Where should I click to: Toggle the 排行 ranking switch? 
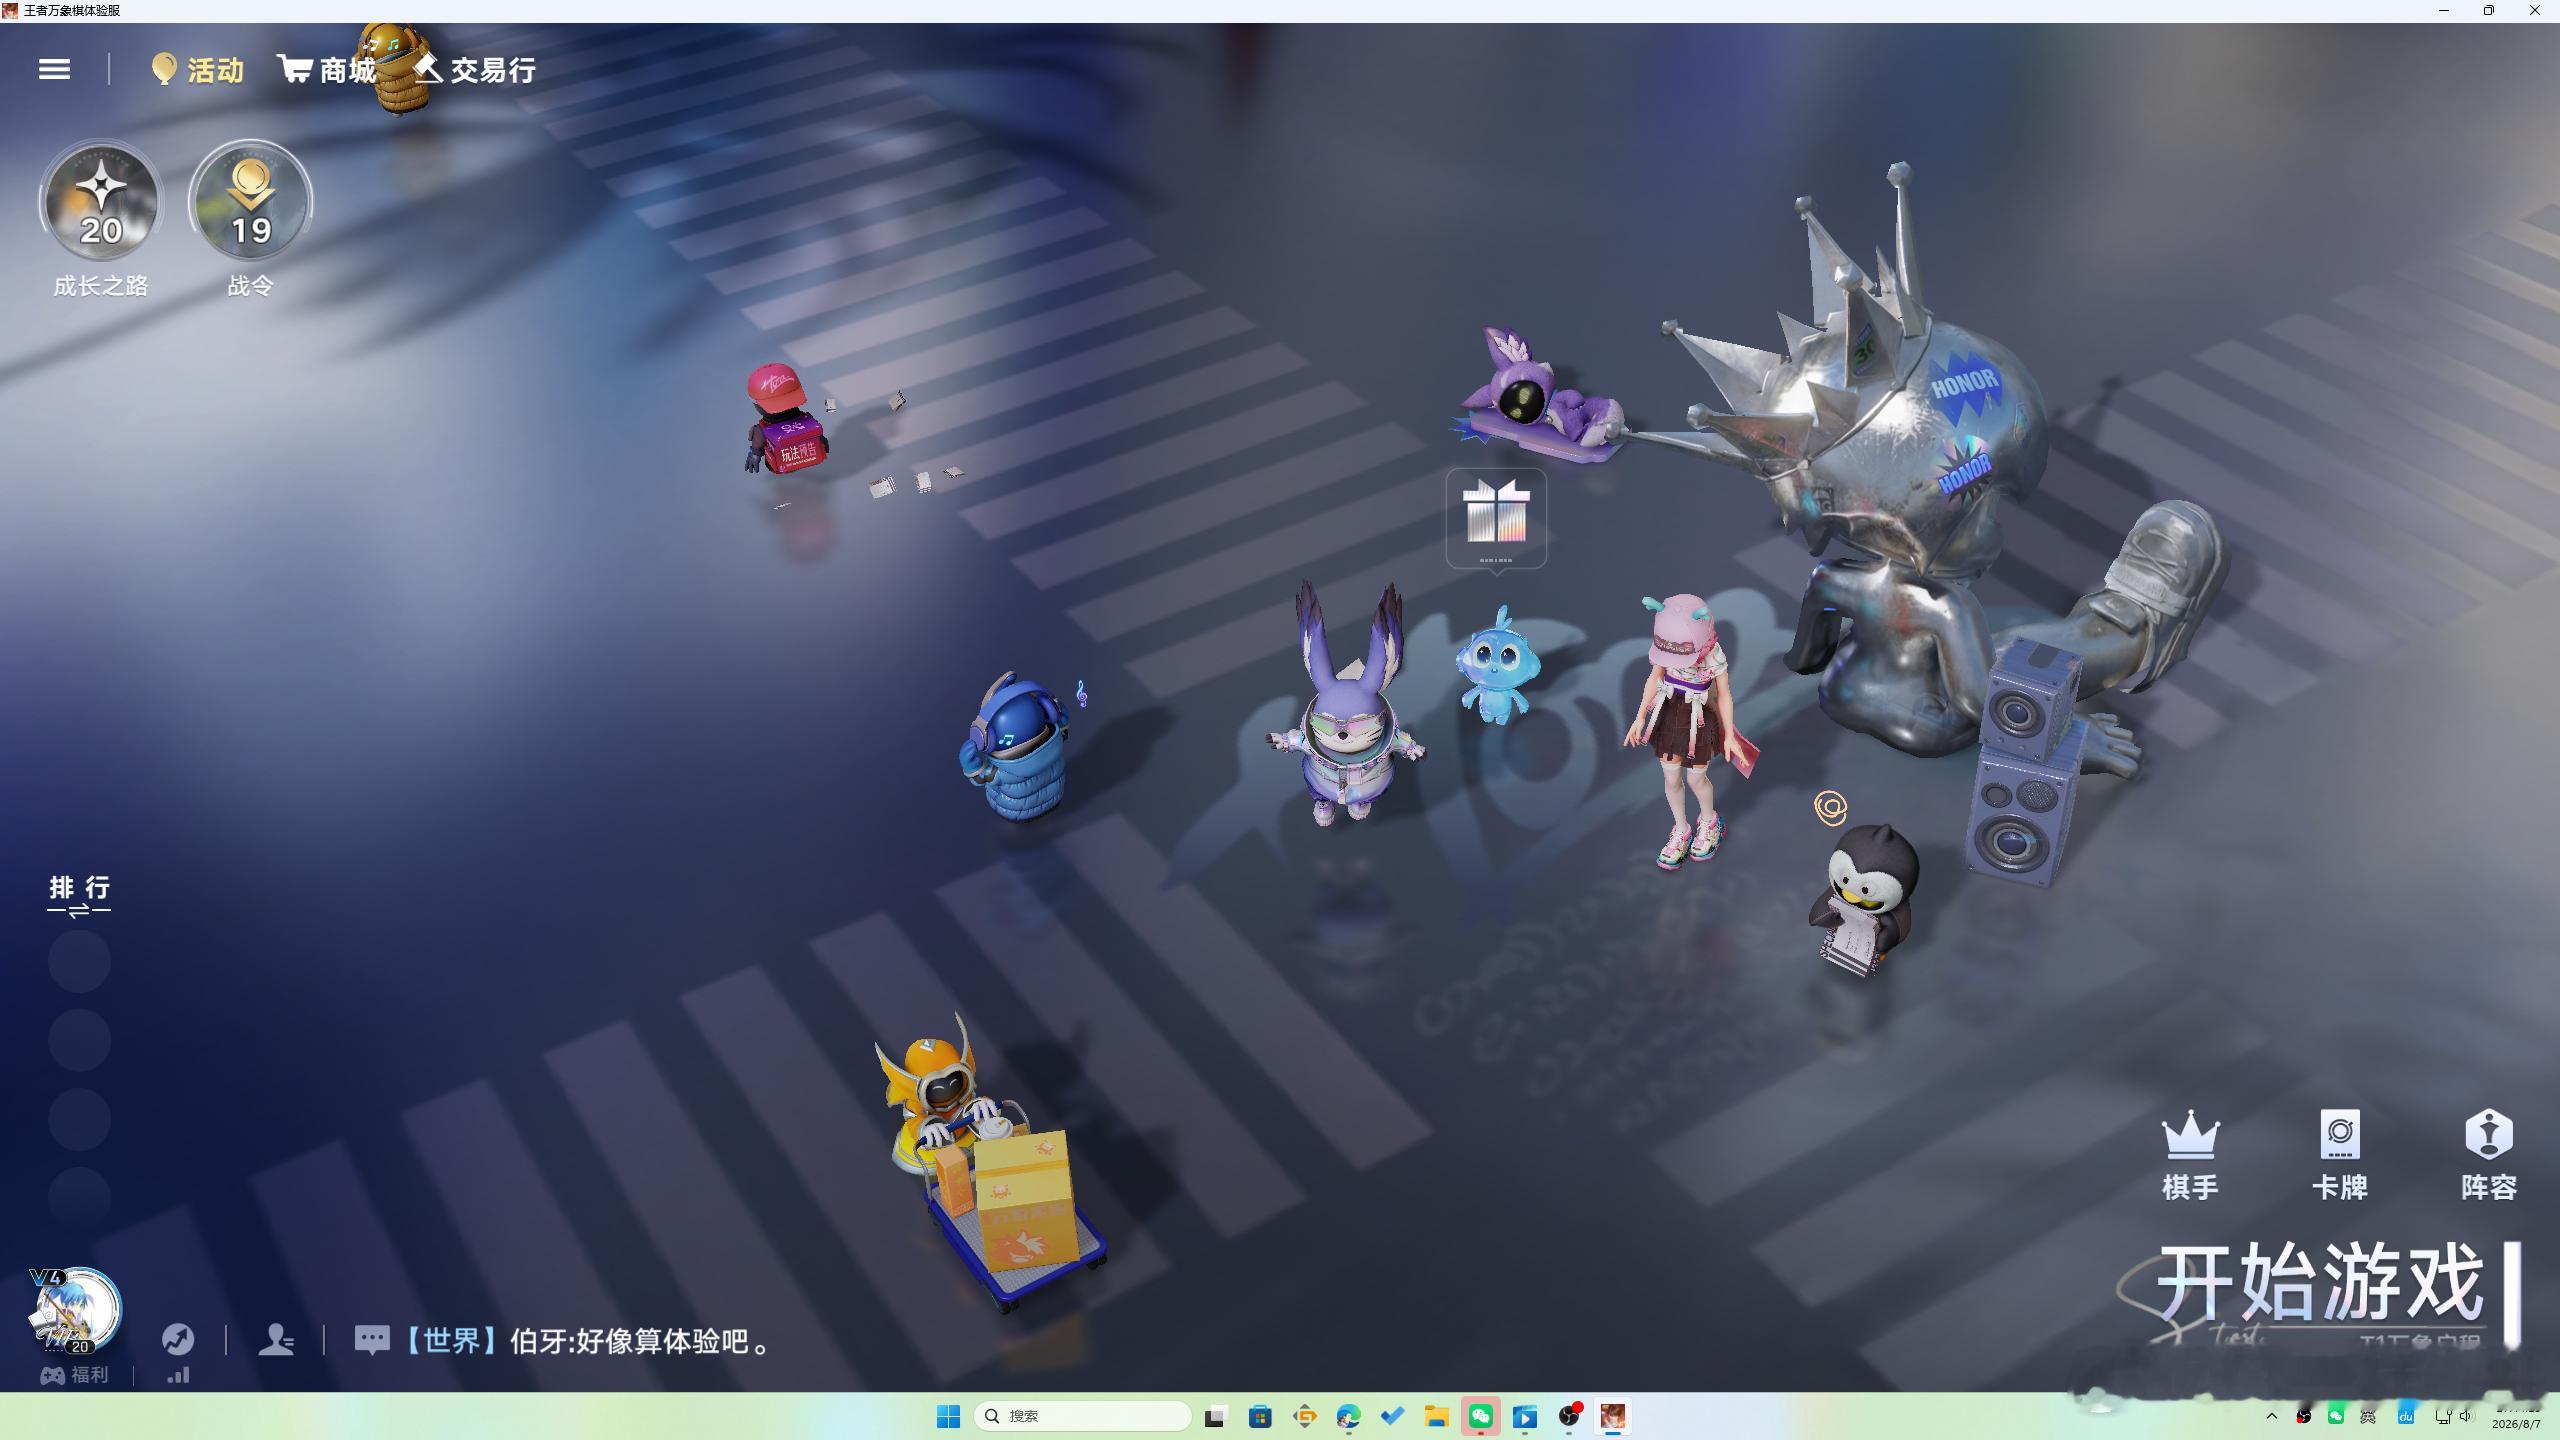[x=79, y=895]
